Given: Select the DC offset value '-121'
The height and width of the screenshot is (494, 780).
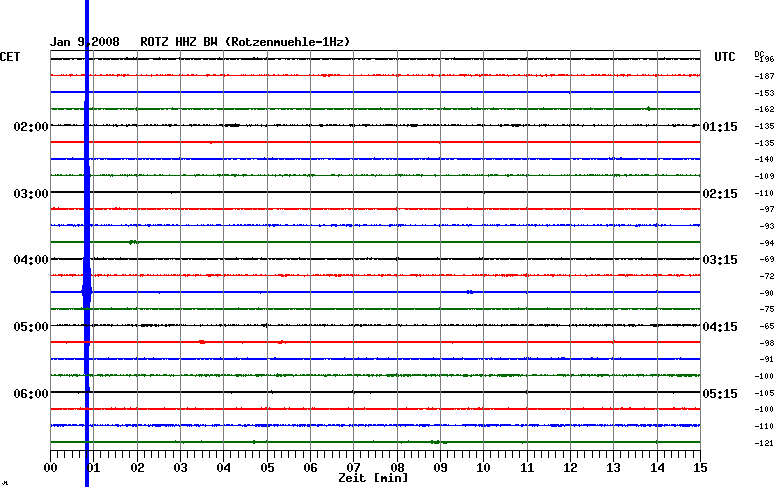Looking at the screenshot, I should pyautogui.click(x=764, y=443).
